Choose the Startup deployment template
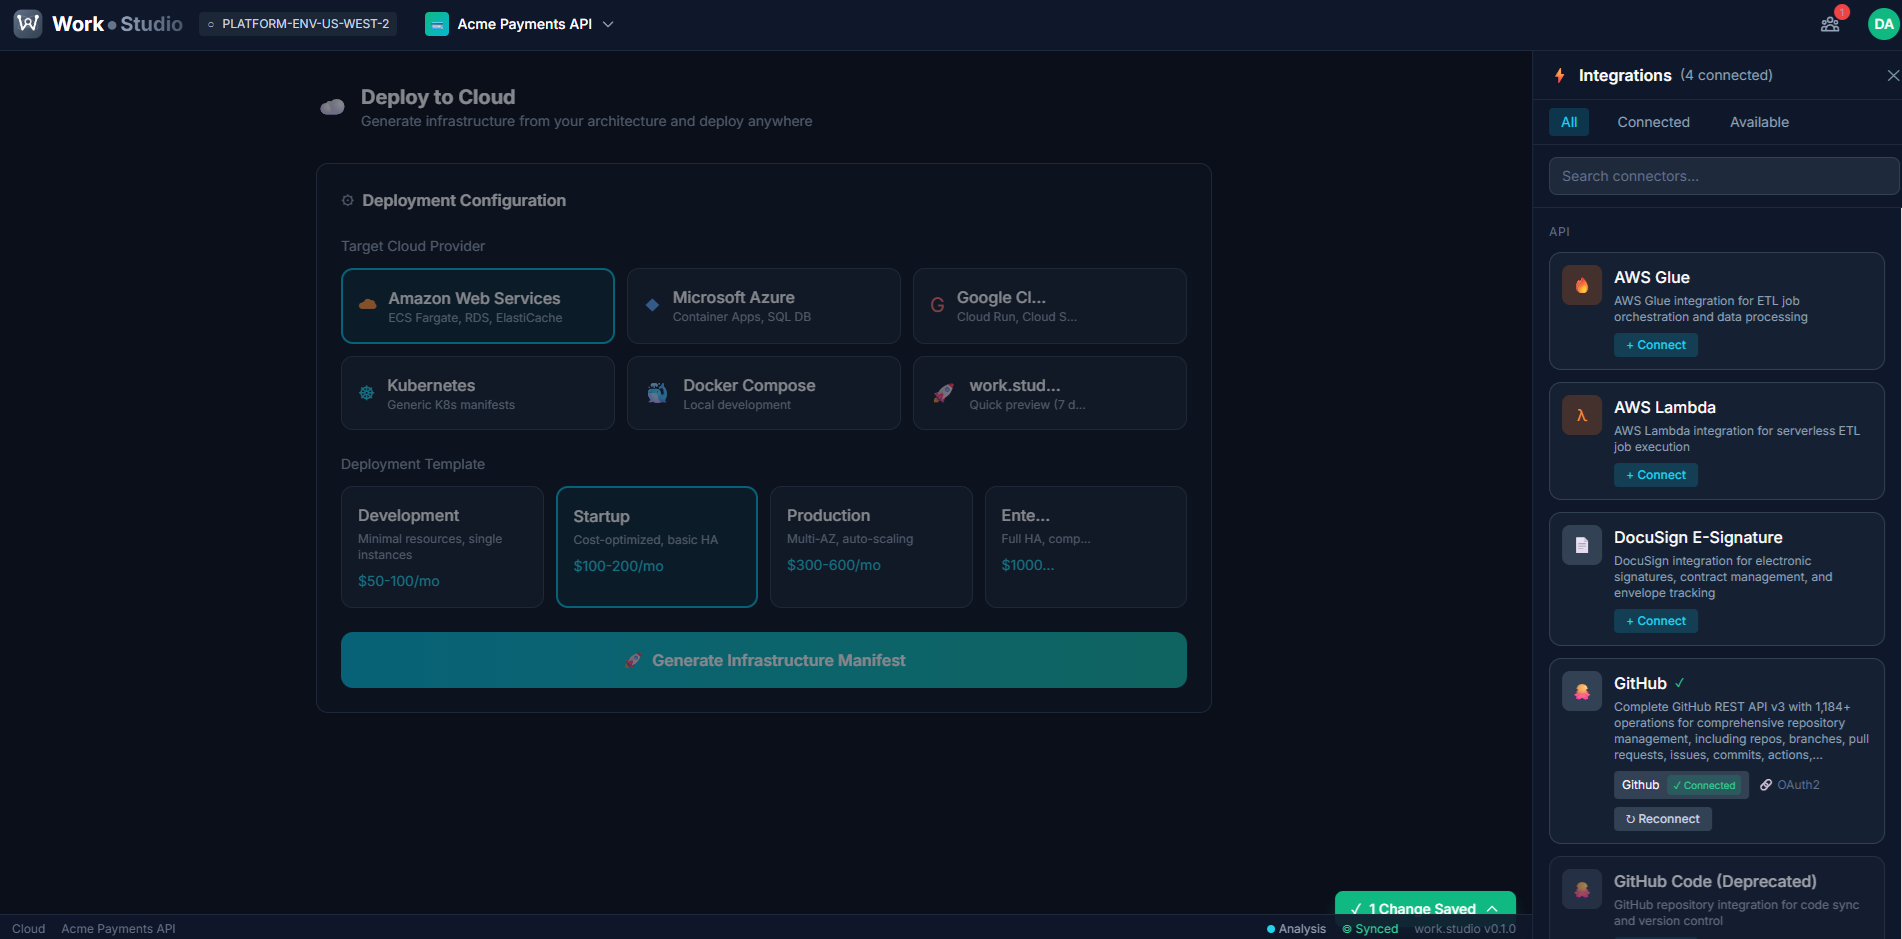 tap(657, 547)
